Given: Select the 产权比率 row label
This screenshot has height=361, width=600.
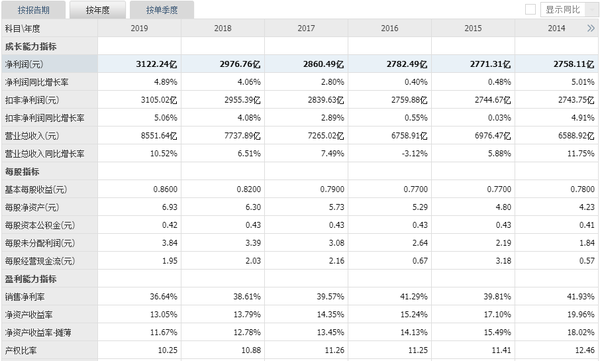Looking at the screenshot, I should tap(21, 350).
